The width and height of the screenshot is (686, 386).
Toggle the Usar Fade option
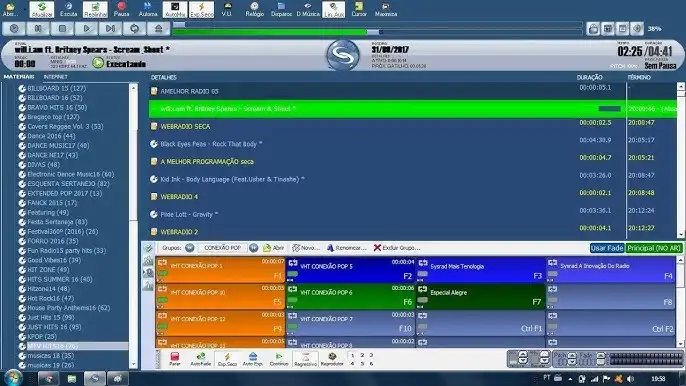(607, 248)
